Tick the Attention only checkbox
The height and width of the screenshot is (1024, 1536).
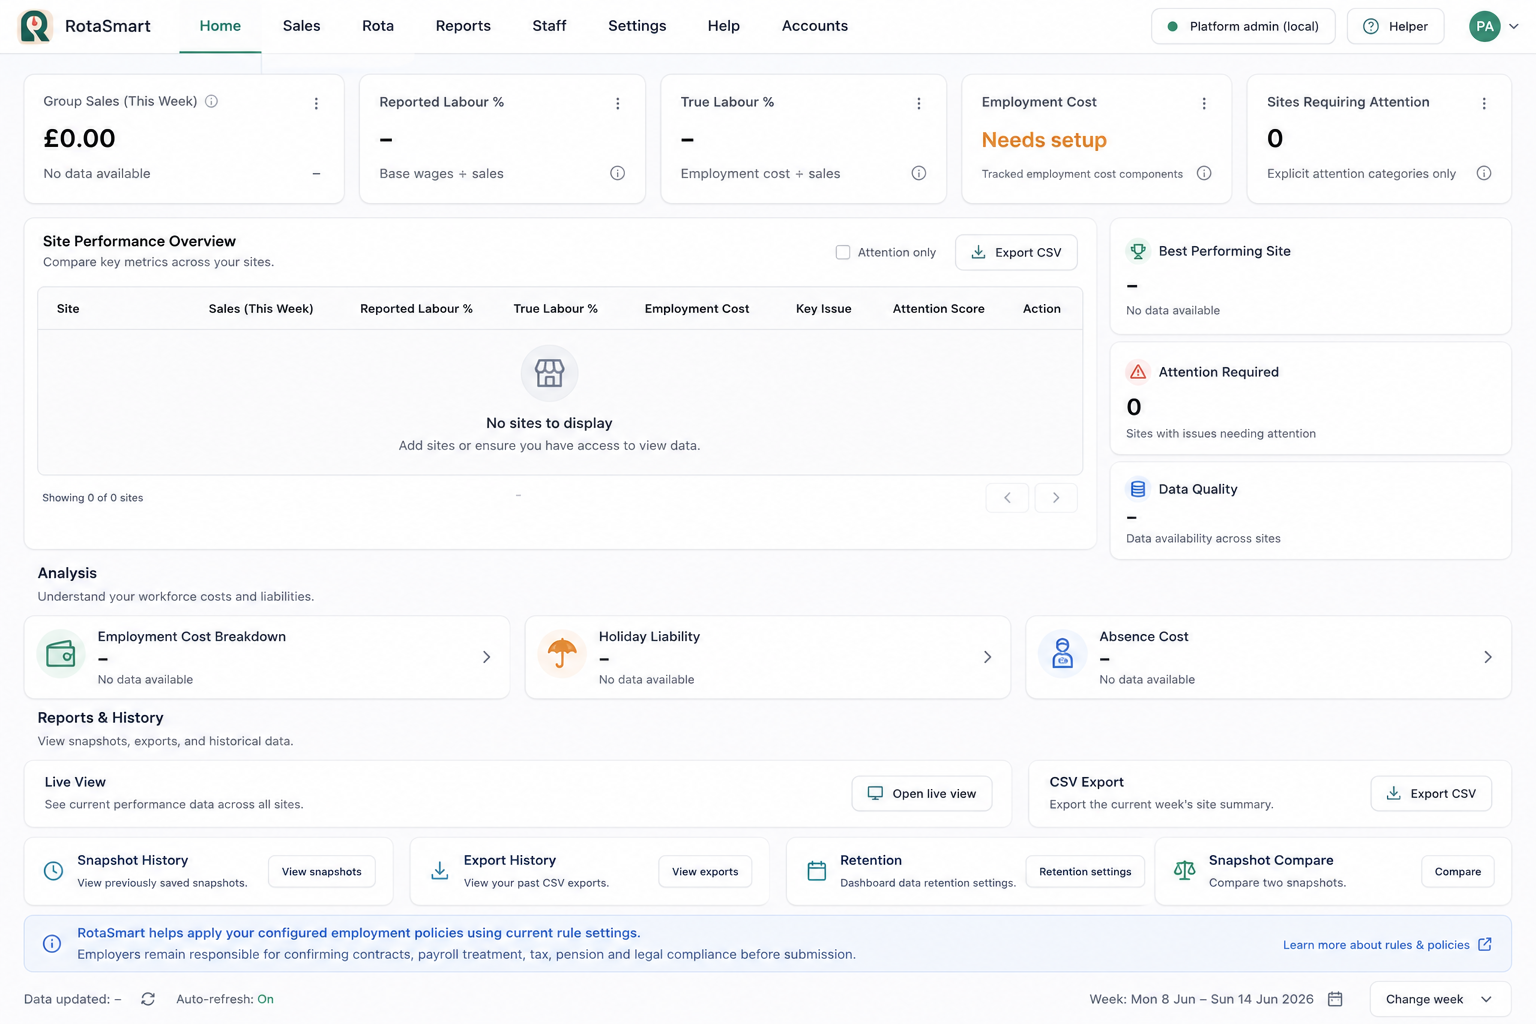click(x=843, y=252)
